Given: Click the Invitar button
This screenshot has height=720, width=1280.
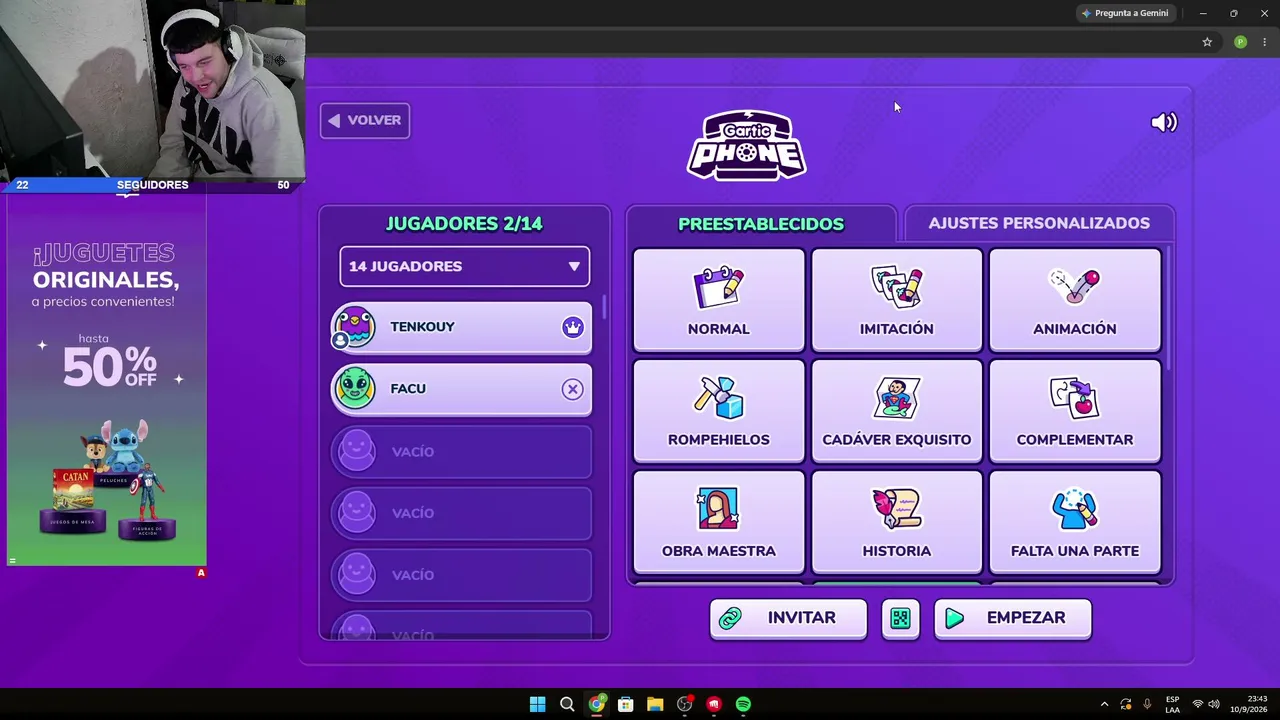Looking at the screenshot, I should point(788,619).
